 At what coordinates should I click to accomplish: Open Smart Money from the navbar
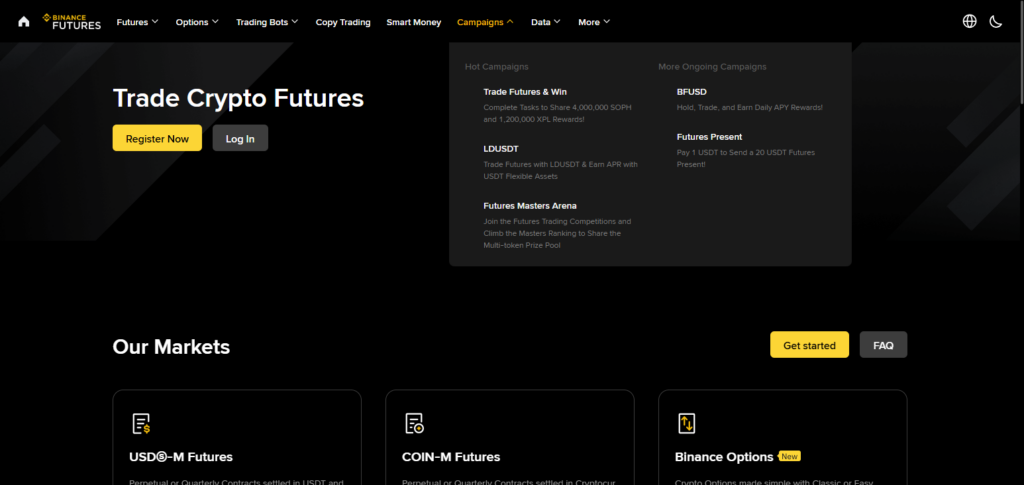click(x=413, y=22)
